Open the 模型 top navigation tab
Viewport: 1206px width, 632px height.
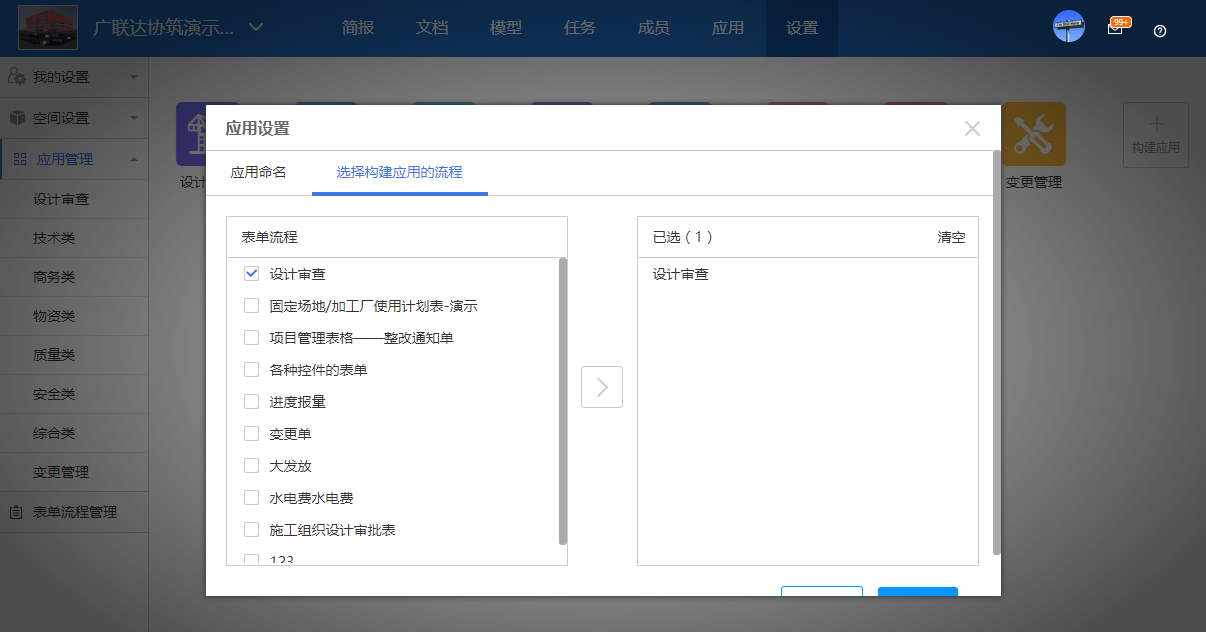pos(506,28)
